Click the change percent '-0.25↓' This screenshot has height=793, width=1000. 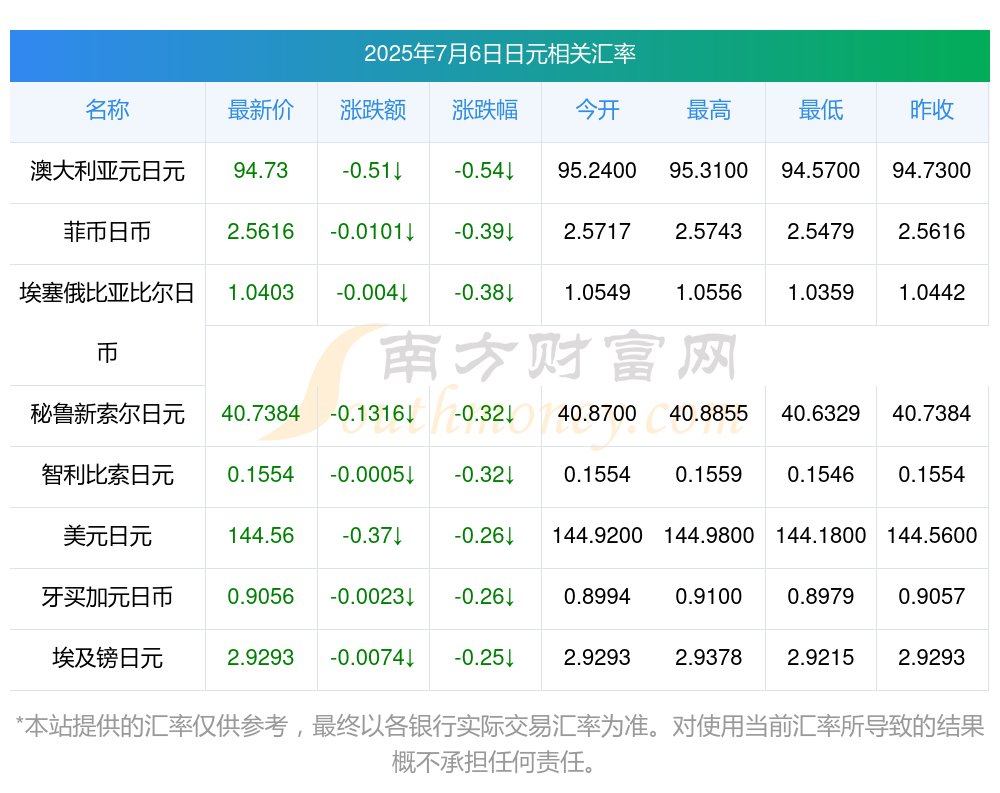click(485, 657)
